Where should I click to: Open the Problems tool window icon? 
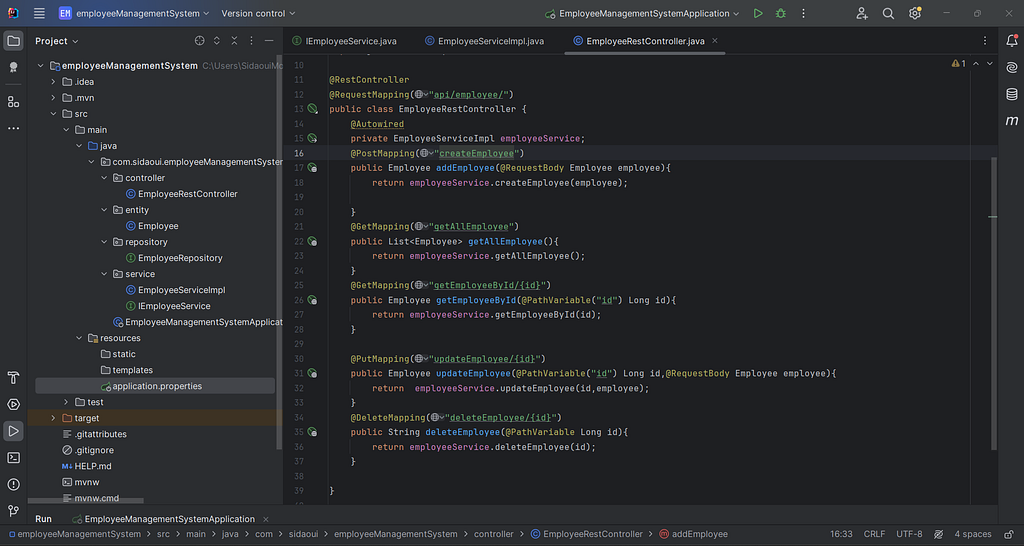pyautogui.click(x=13, y=485)
